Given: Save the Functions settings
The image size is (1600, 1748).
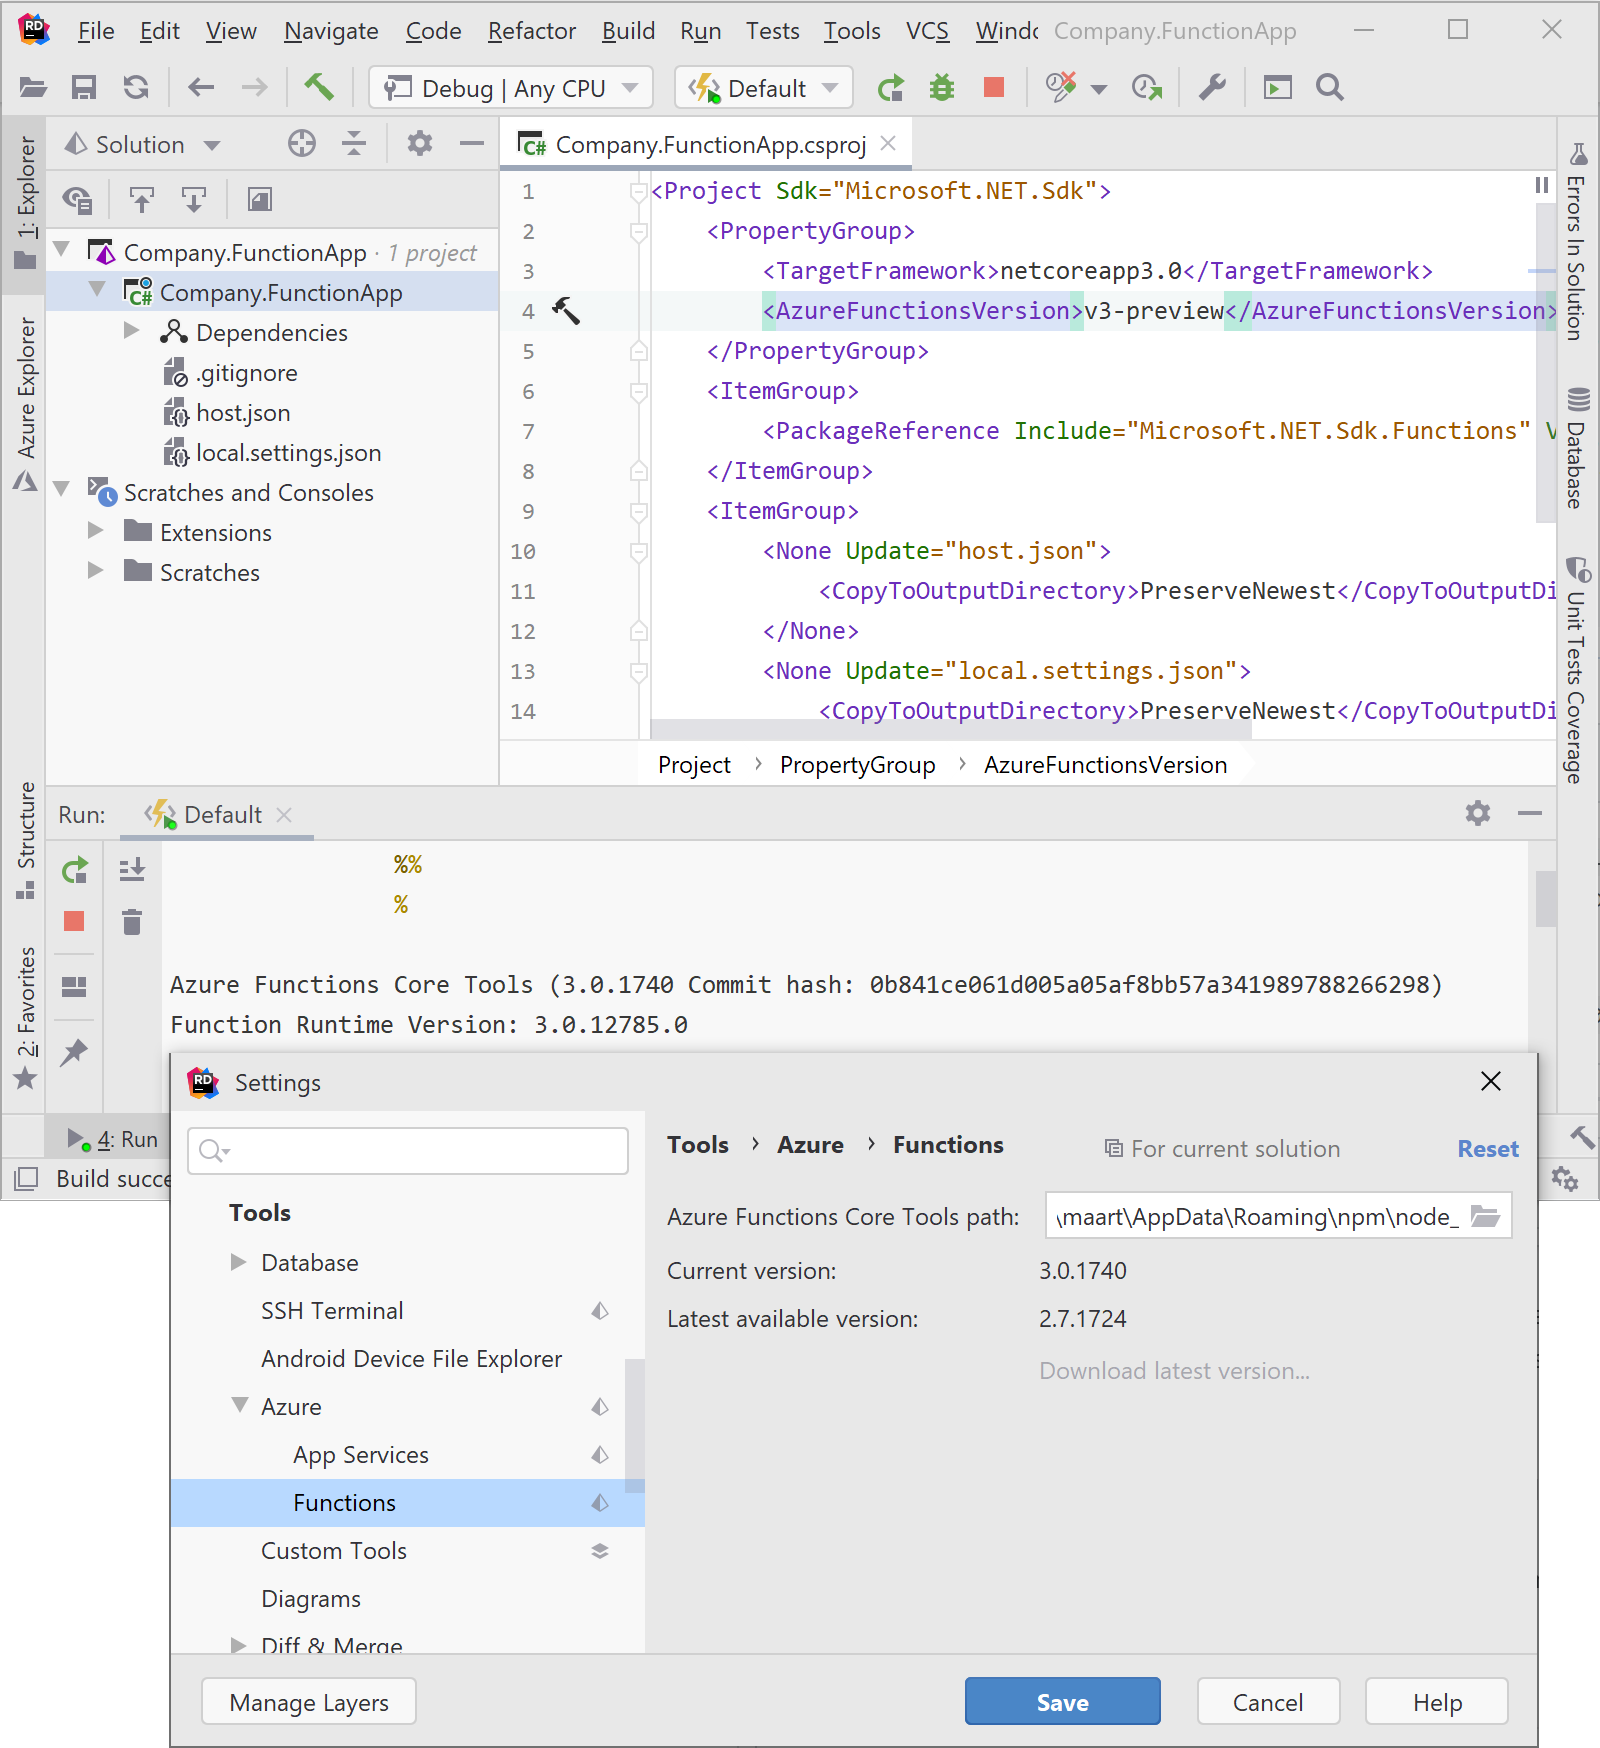Looking at the screenshot, I should [1062, 1701].
